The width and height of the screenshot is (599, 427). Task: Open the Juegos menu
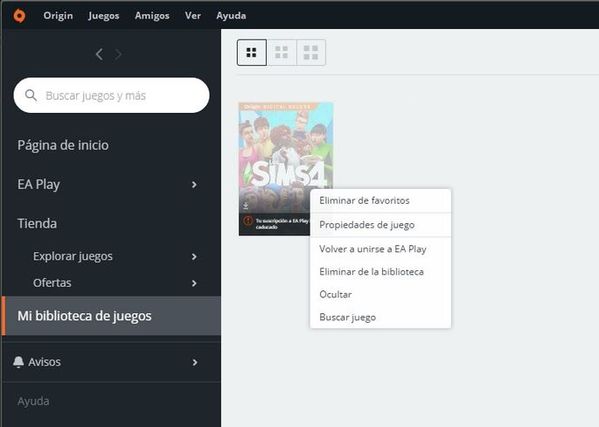click(104, 16)
